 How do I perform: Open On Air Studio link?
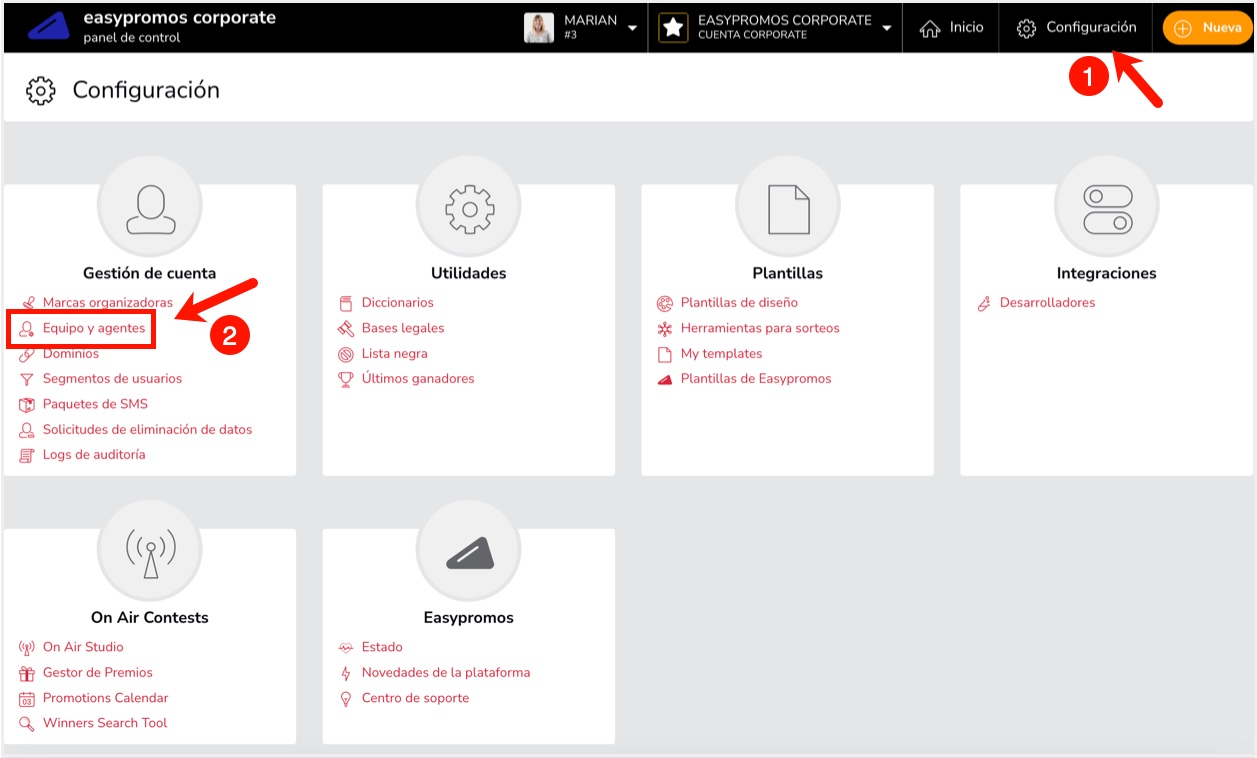click(83, 647)
